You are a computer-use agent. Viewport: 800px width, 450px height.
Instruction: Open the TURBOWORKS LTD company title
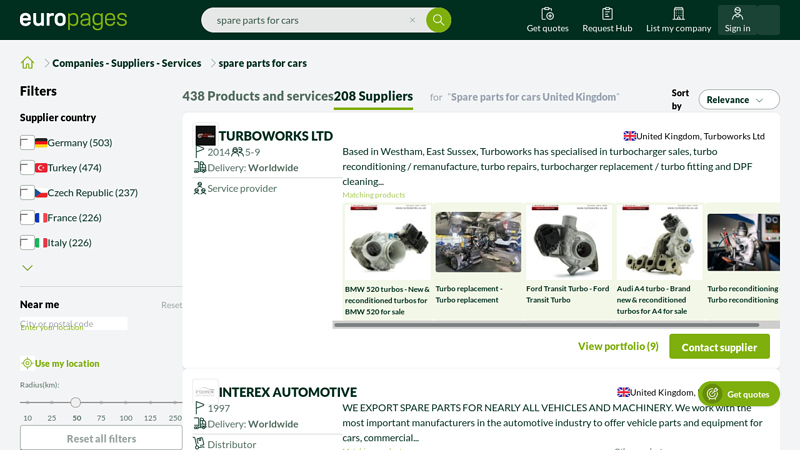(x=276, y=136)
